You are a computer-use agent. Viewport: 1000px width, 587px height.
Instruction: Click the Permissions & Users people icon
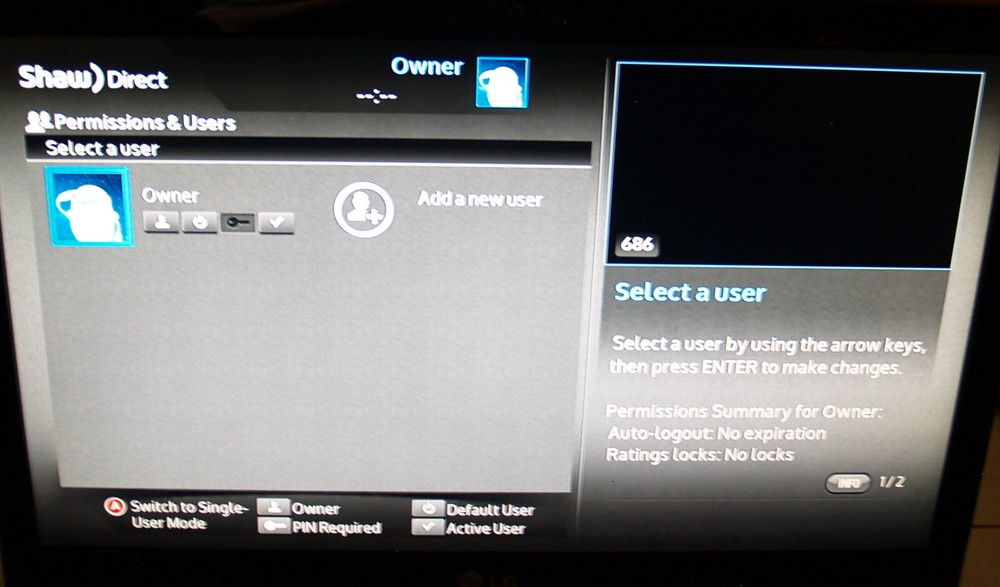[x=38, y=122]
